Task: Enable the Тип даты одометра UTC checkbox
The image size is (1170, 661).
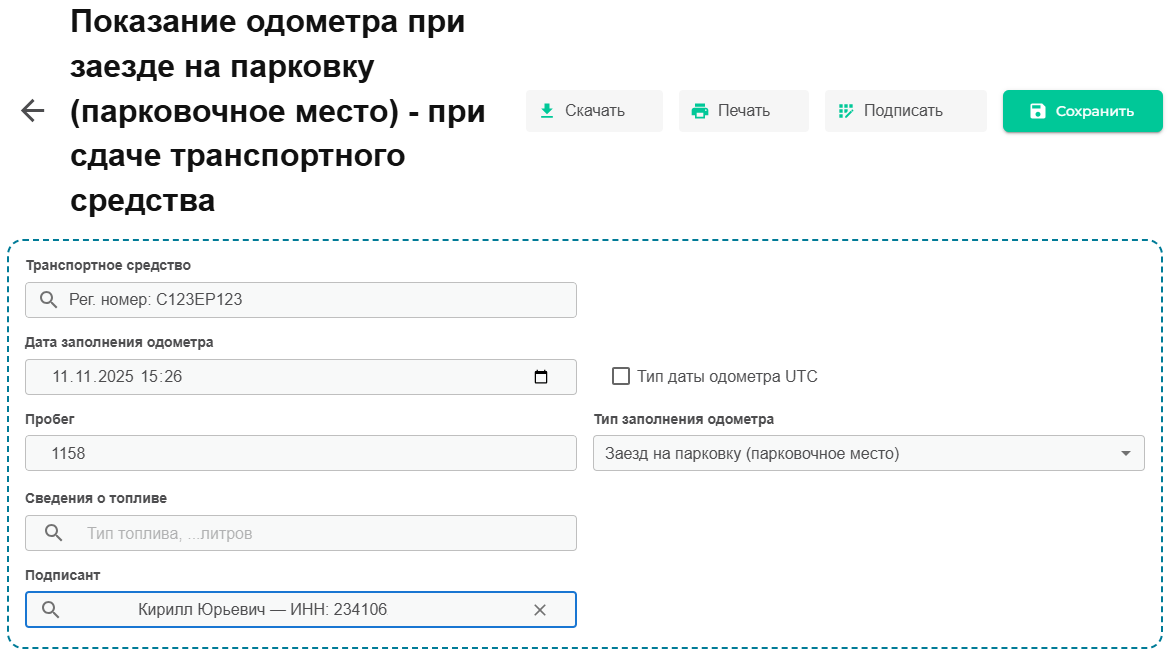Action: [x=621, y=376]
